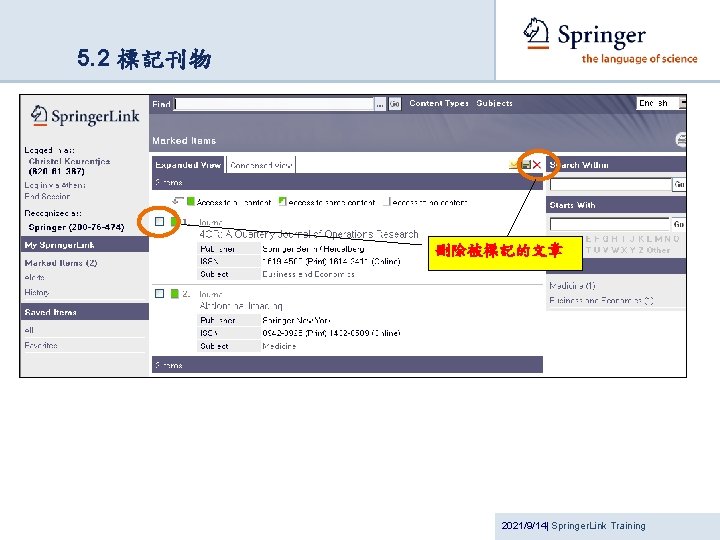Click in the Find search field
The width and height of the screenshot is (720, 540).
pyautogui.click(x=274, y=104)
